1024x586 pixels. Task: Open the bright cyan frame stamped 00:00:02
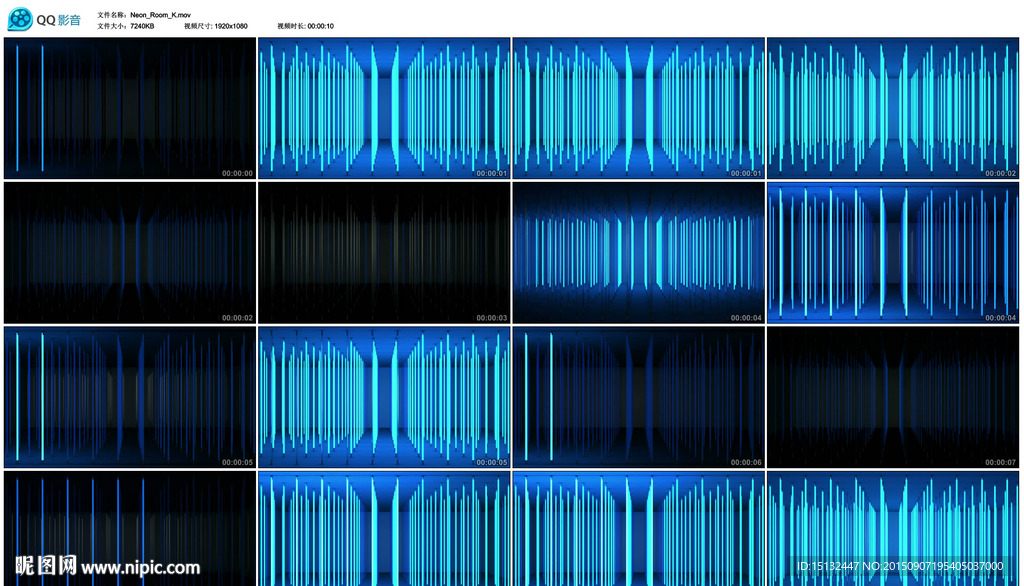pos(893,108)
